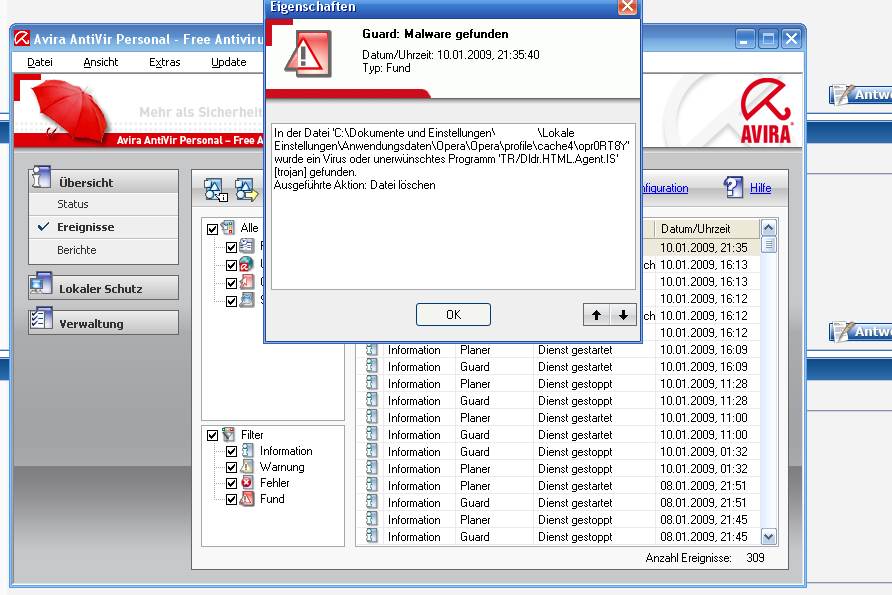Click icon of Guard Dienst gestartet 08.01.2009 21:51 row
This screenshot has height=595, width=892.
(x=371, y=502)
